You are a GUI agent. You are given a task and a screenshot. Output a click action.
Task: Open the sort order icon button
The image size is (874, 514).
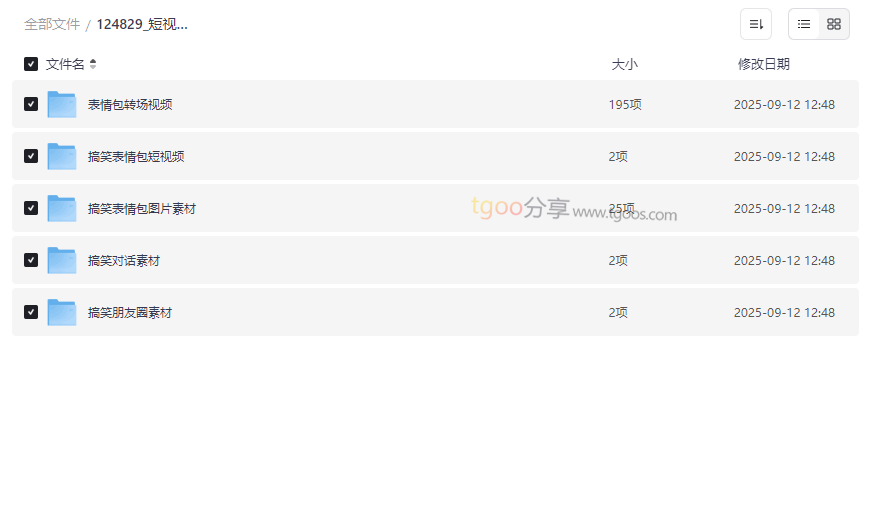(x=756, y=24)
